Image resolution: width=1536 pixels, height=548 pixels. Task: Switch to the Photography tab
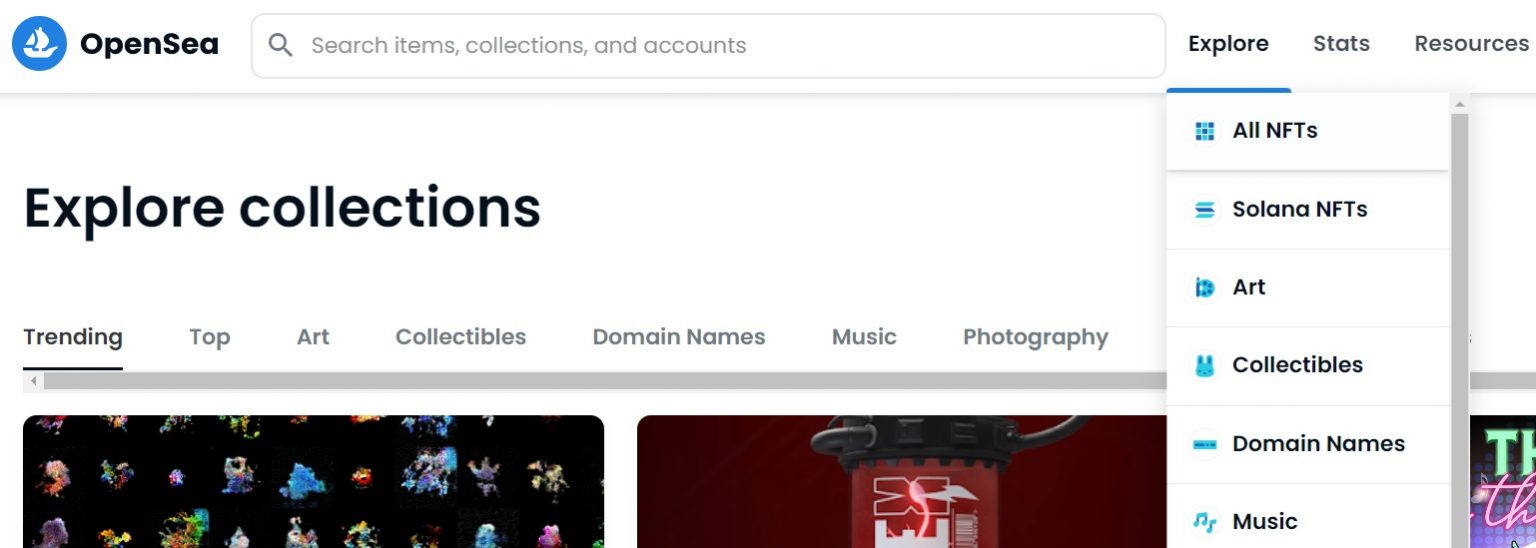(x=1035, y=338)
